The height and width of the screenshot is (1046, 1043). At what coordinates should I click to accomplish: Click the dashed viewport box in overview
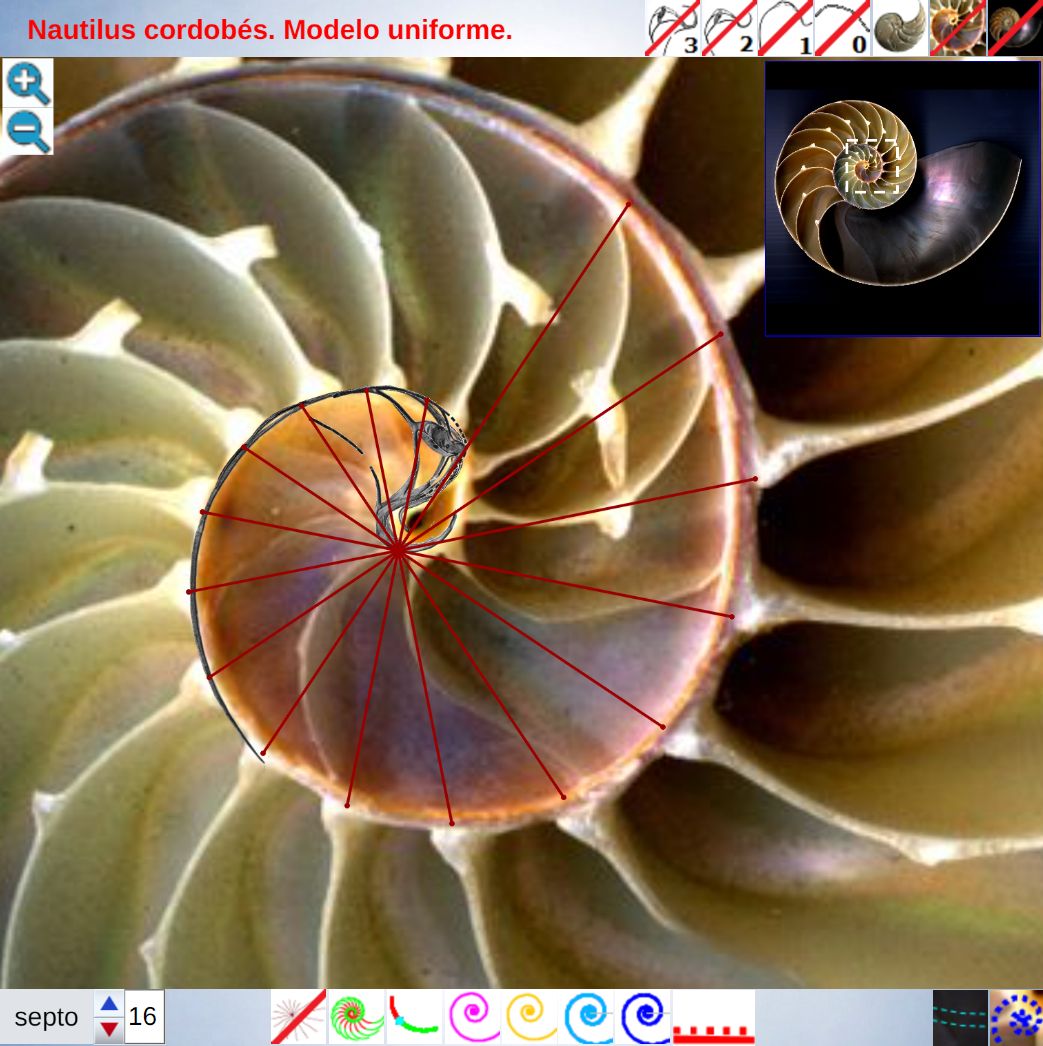point(872,166)
